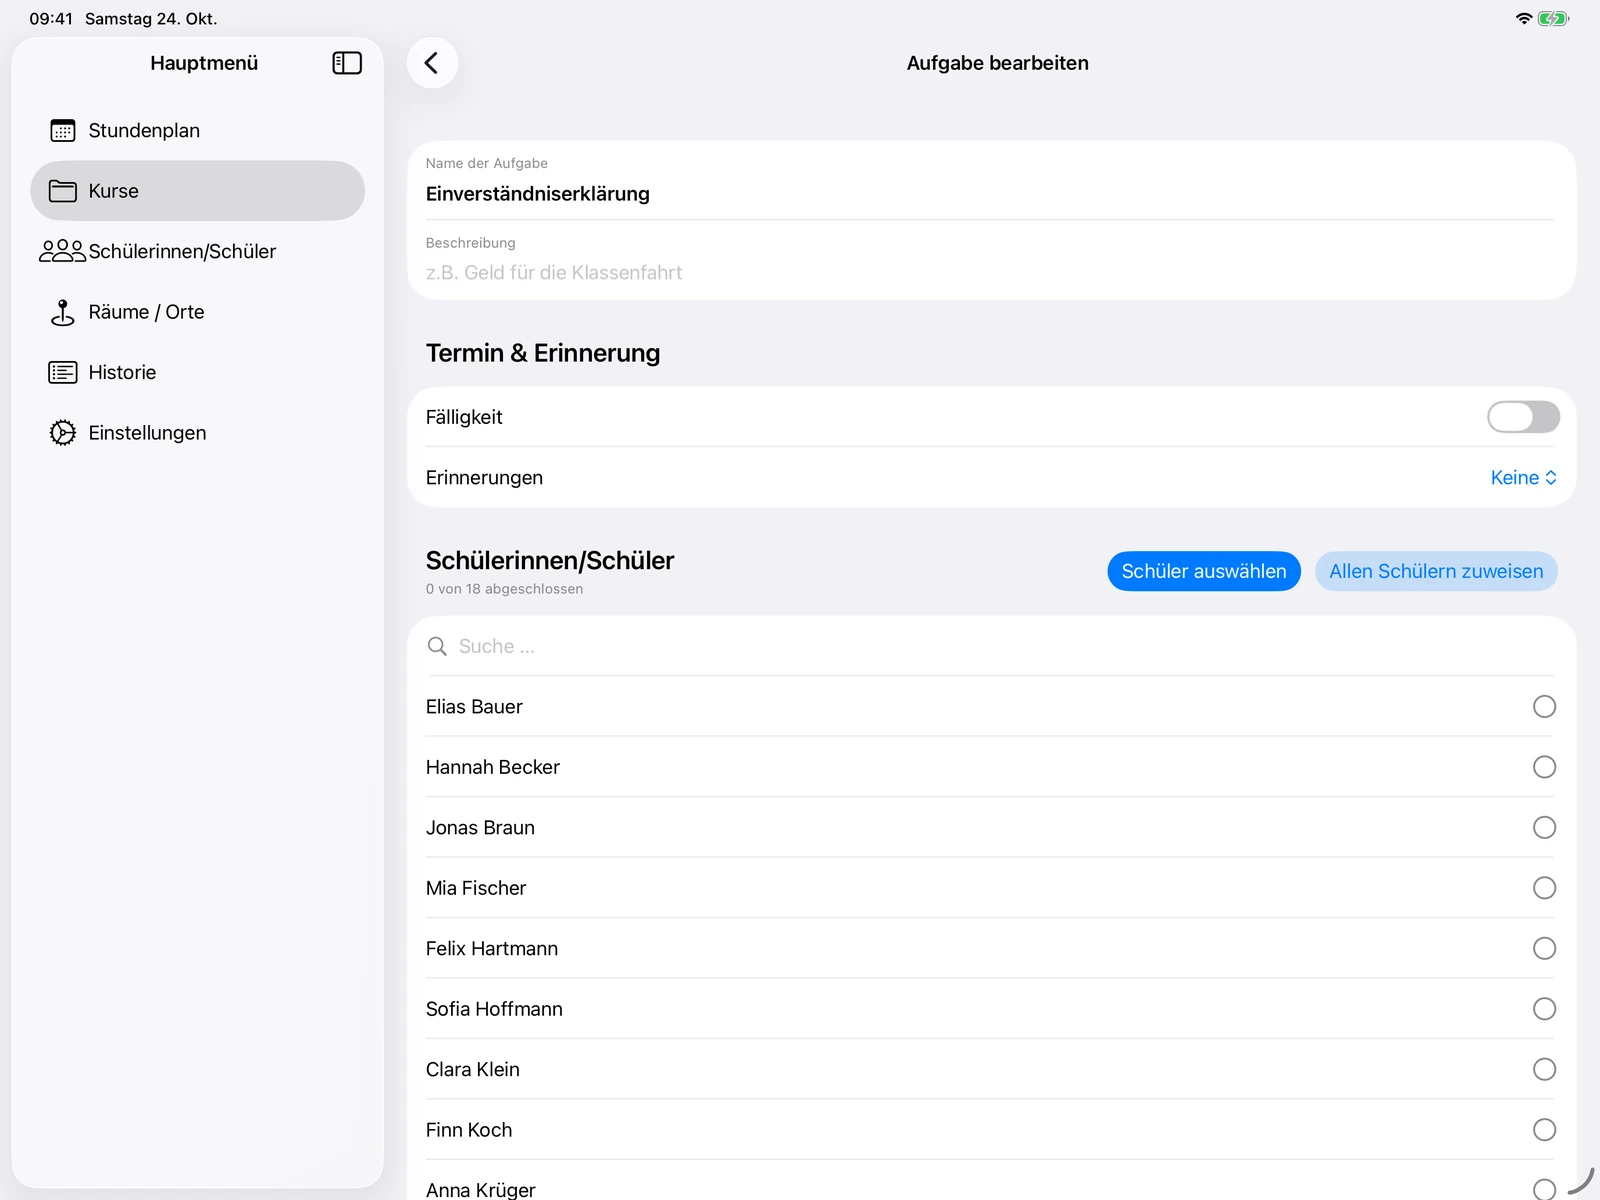Focus the Beschreibung text field
Image resolution: width=1600 pixels, height=1200 pixels.
pyautogui.click(x=990, y=261)
